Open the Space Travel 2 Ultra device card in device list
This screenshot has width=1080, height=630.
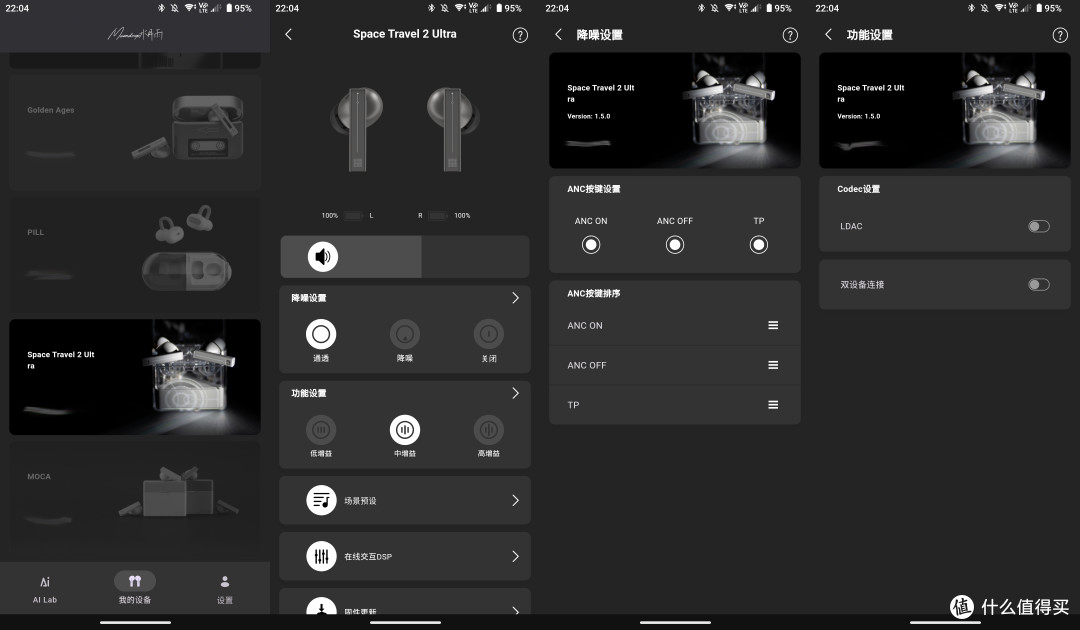(135, 377)
